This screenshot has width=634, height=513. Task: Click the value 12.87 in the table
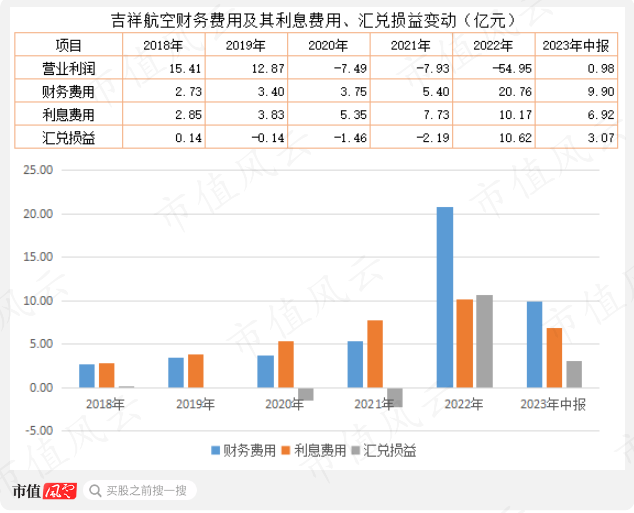pos(268,69)
